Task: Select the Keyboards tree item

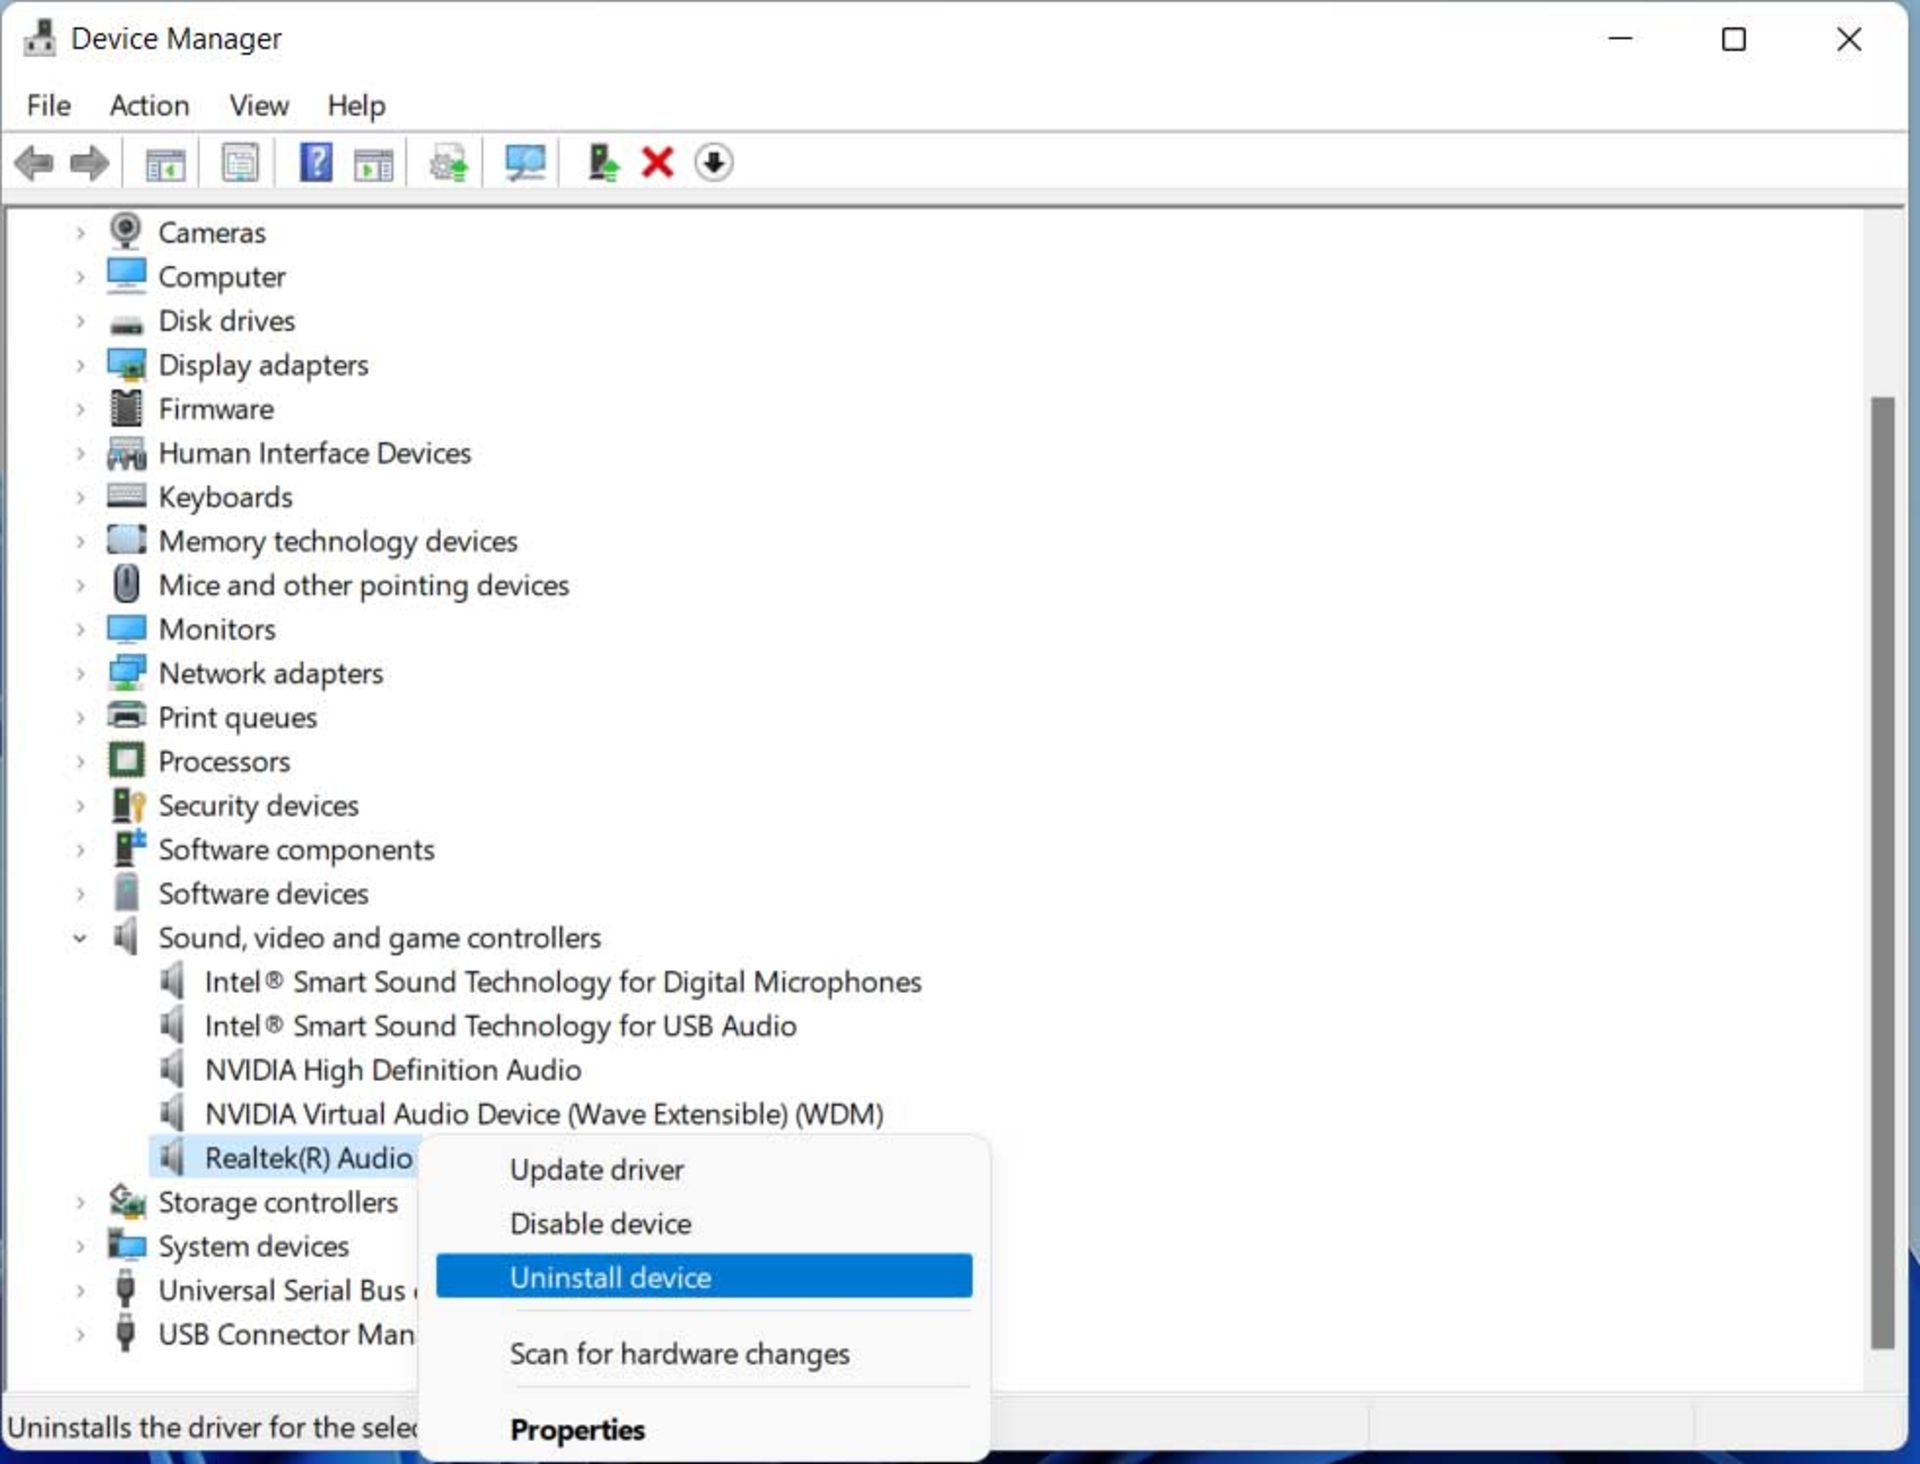Action: point(225,497)
